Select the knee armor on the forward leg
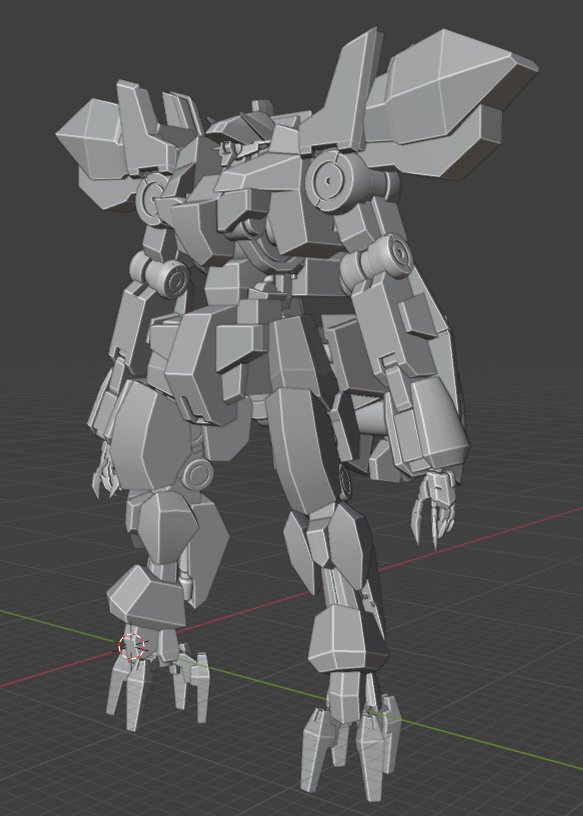583x816 pixels. pos(331,541)
